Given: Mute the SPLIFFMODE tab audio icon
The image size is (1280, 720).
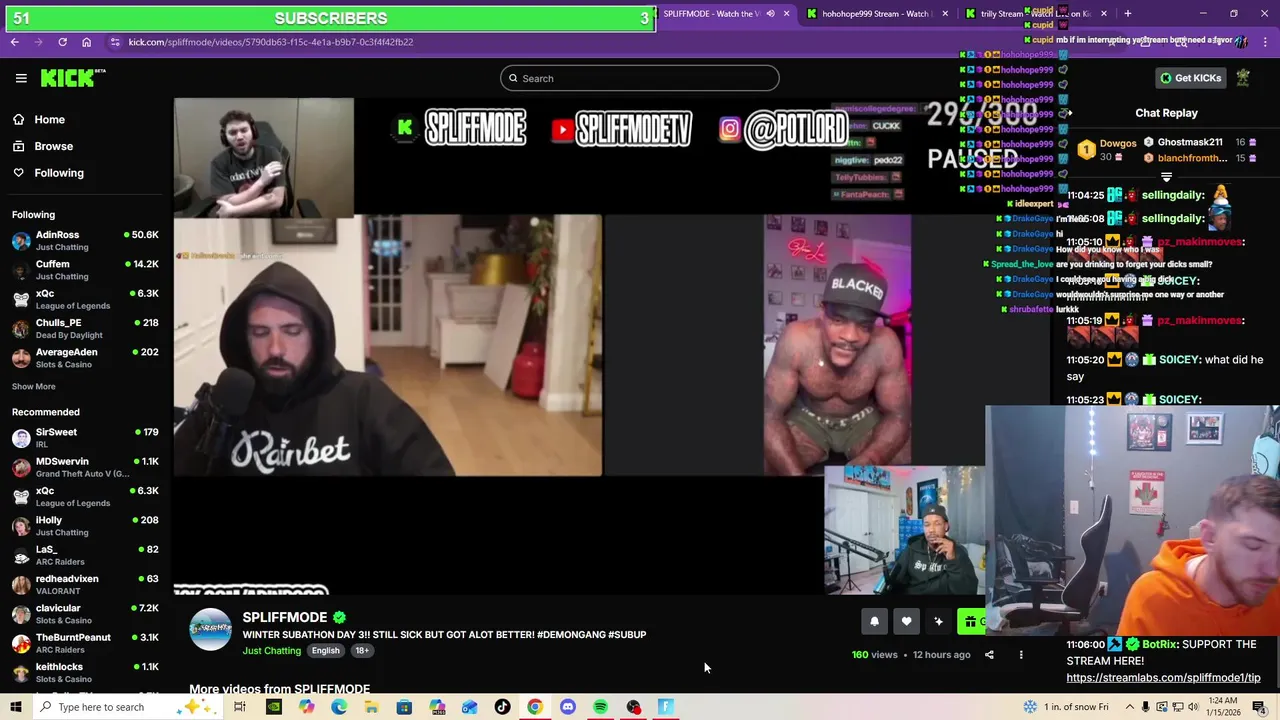Looking at the screenshot, I should click(770, 14).
